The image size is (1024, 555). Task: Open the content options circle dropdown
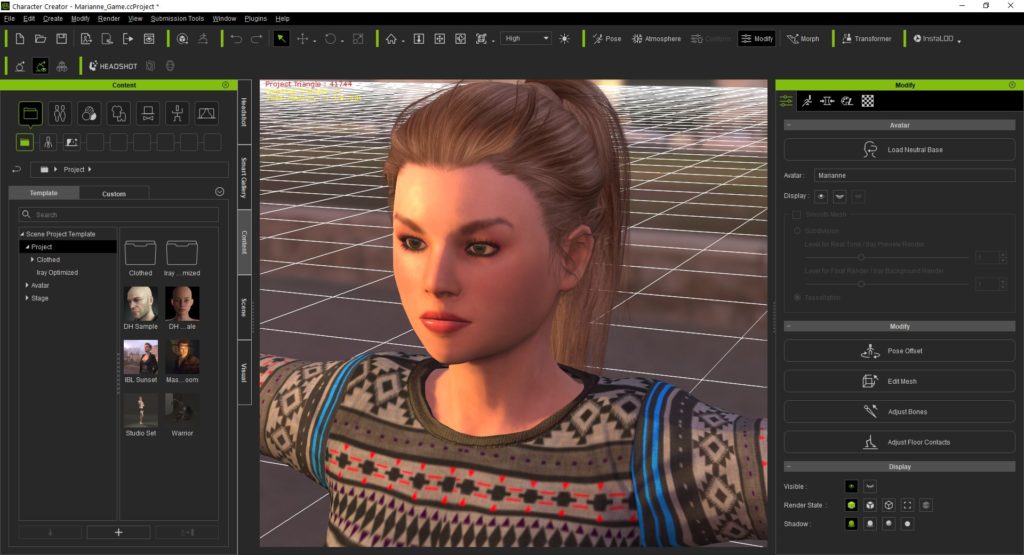(x=219, y=192)
